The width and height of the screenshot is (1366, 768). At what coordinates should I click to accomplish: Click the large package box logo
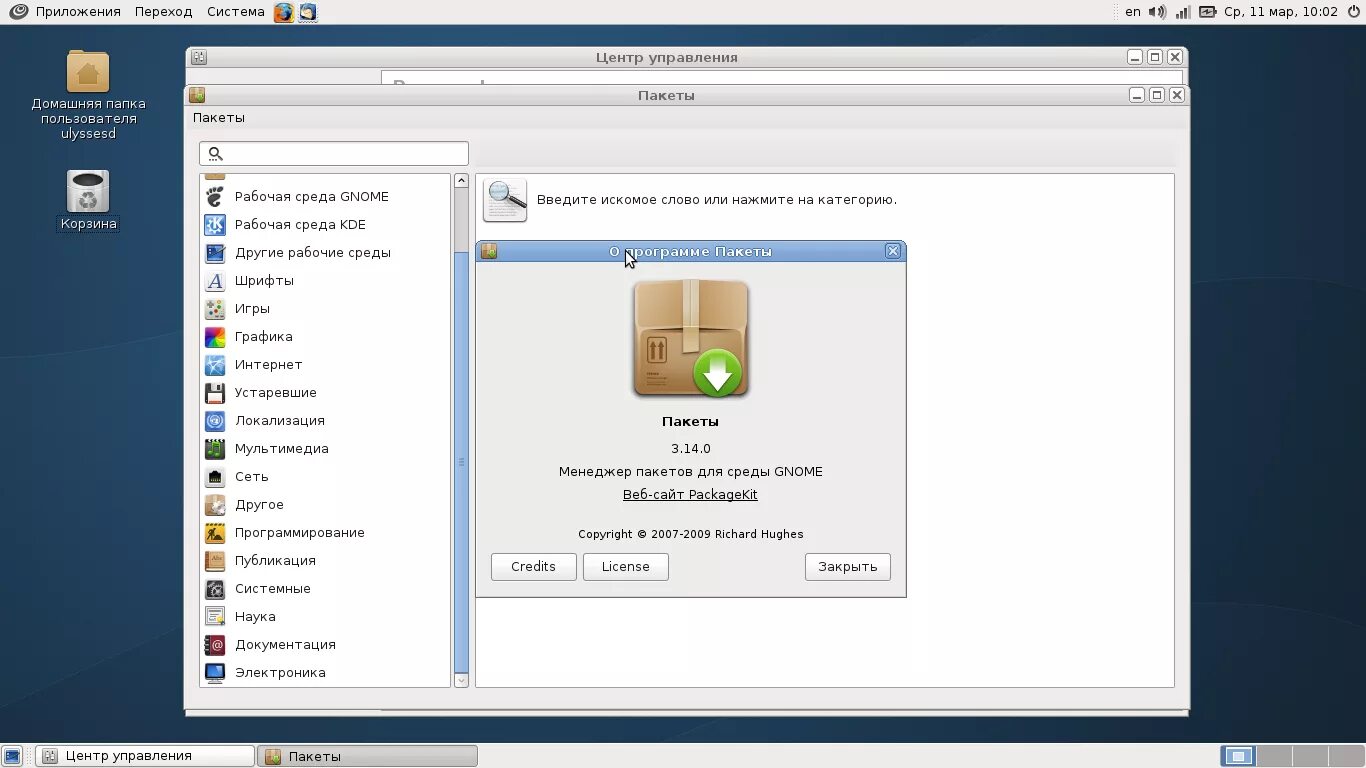click(x=691, y=339)
